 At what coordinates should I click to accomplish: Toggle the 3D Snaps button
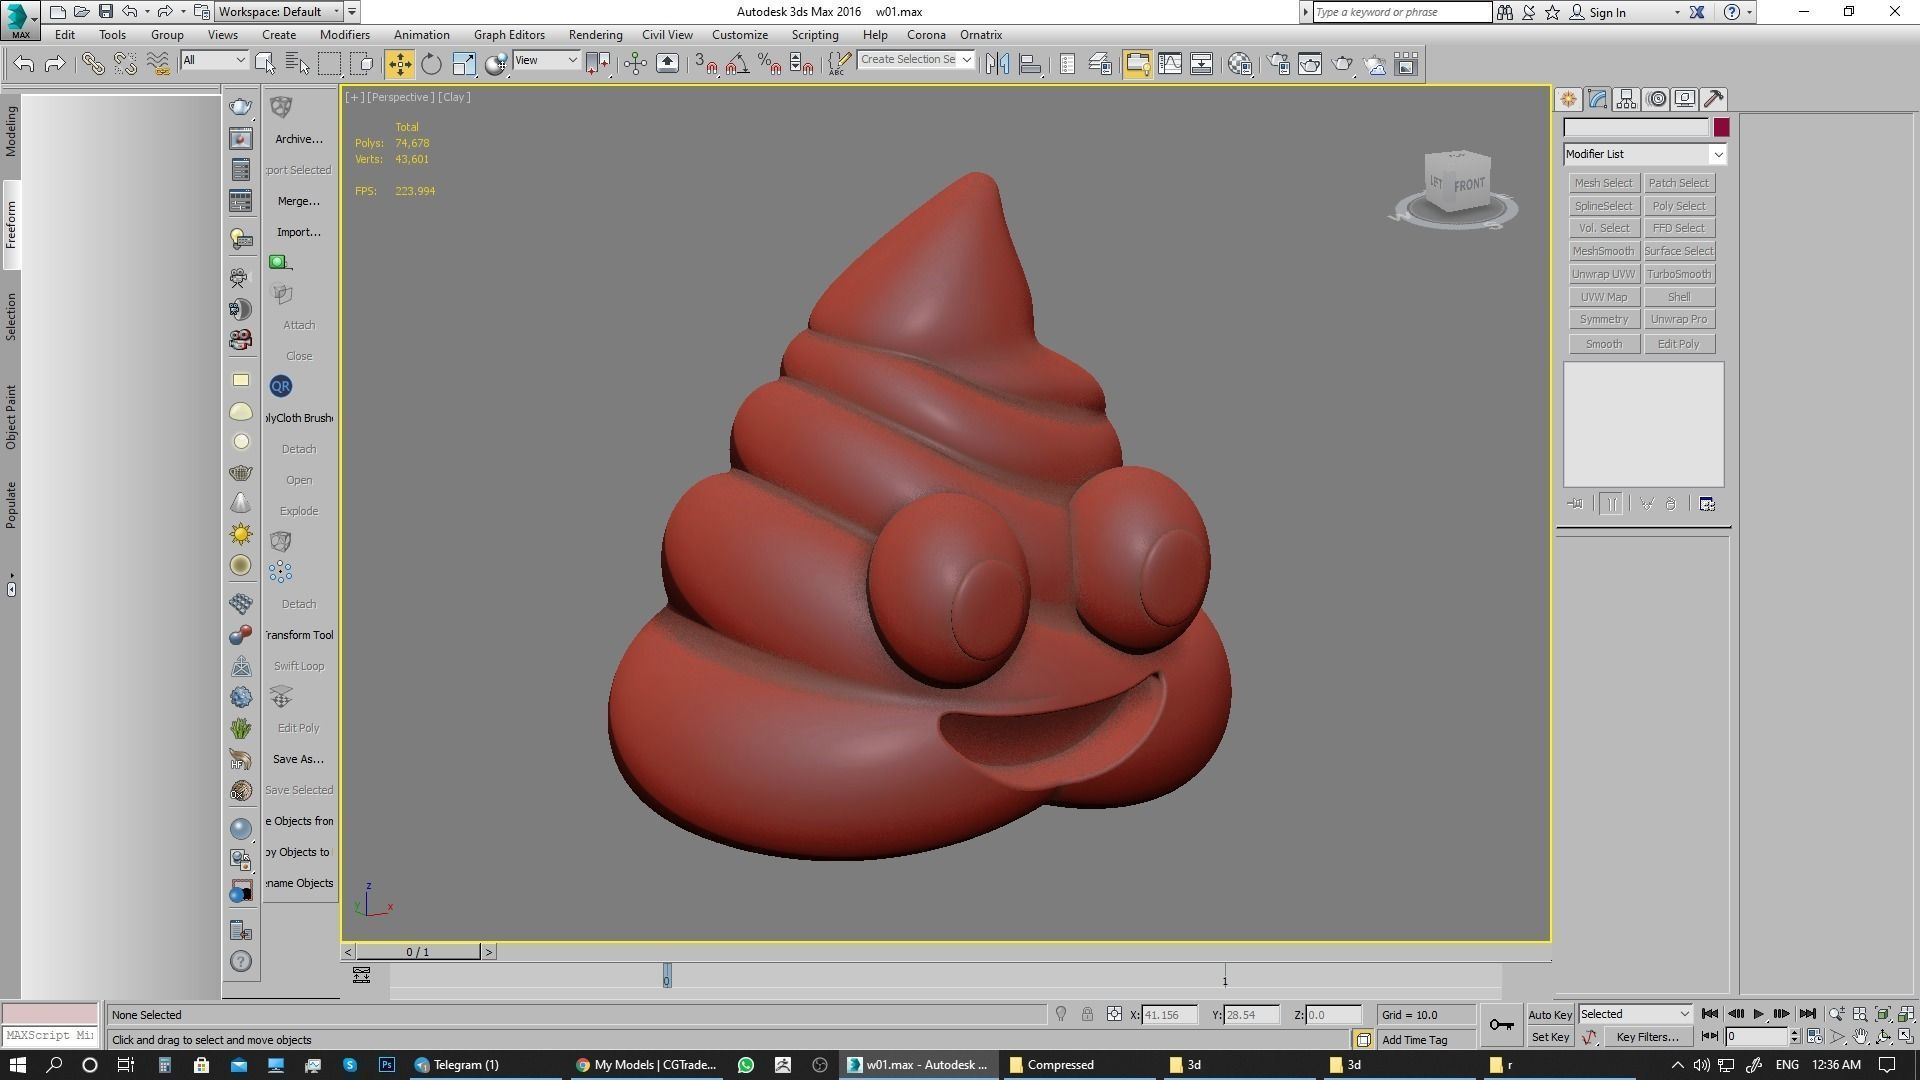(706, 64)
